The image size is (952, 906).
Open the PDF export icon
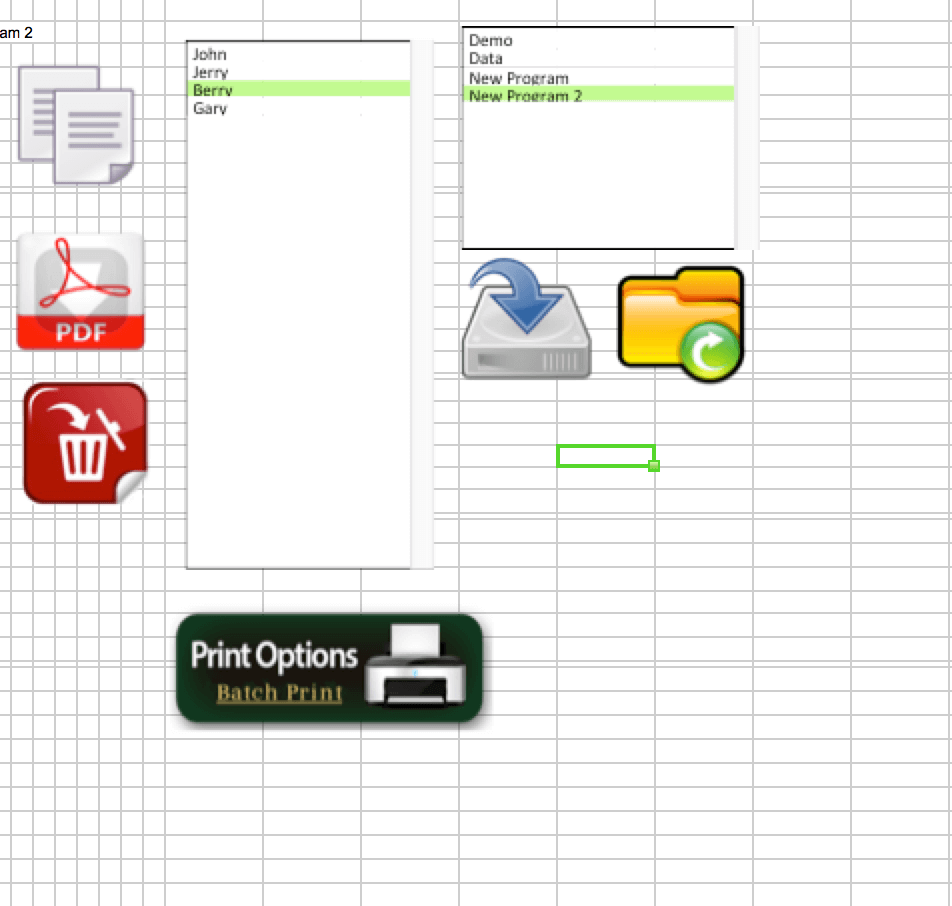[81, 291]
